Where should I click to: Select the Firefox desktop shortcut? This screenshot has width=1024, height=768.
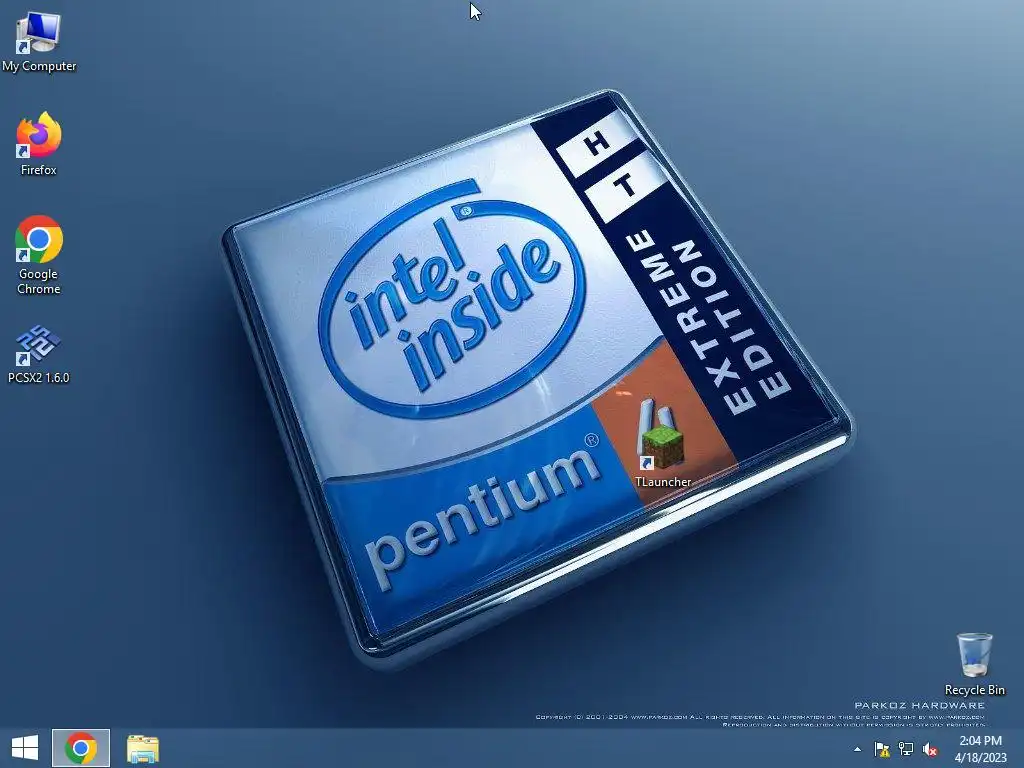pyautogui.click(x=39, y=143)
